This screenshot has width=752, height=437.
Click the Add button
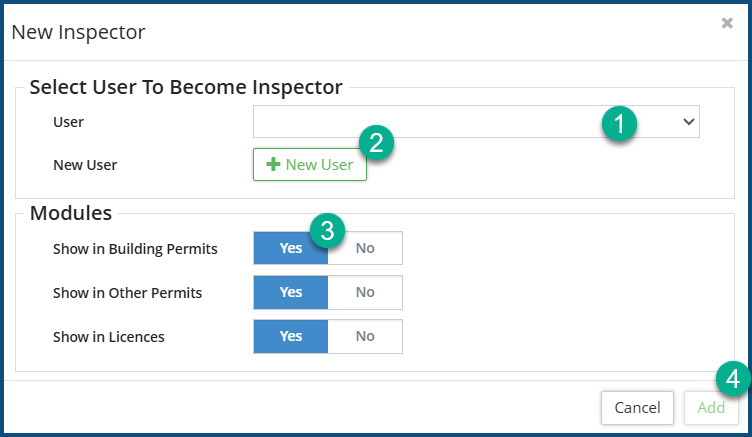click(711, 407)
